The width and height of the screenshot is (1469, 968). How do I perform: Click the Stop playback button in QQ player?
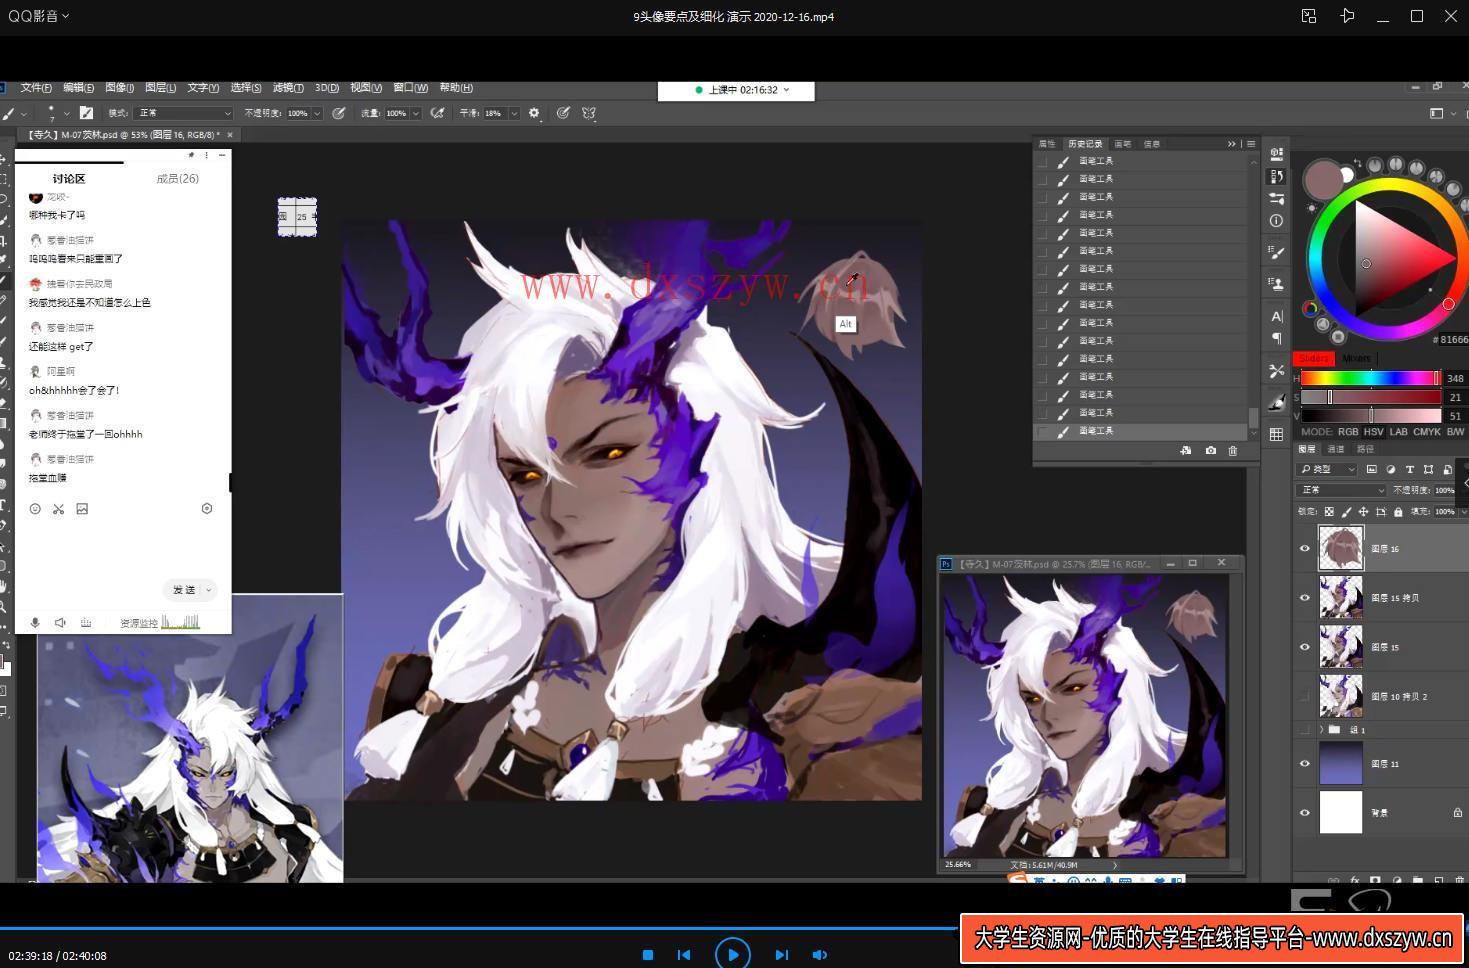click(648, 955)
